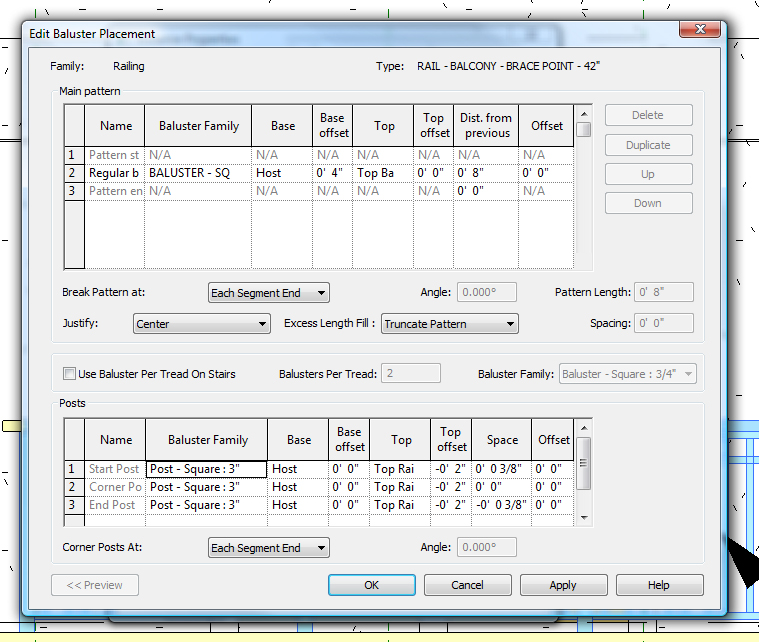Open Help for baluster placement
Screen dimensions: 759x642
[659, 585]
